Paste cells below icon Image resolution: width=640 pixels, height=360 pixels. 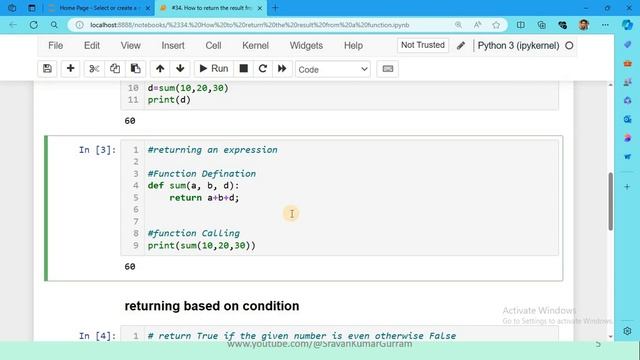pyautogui.click(x=136, y=69)
